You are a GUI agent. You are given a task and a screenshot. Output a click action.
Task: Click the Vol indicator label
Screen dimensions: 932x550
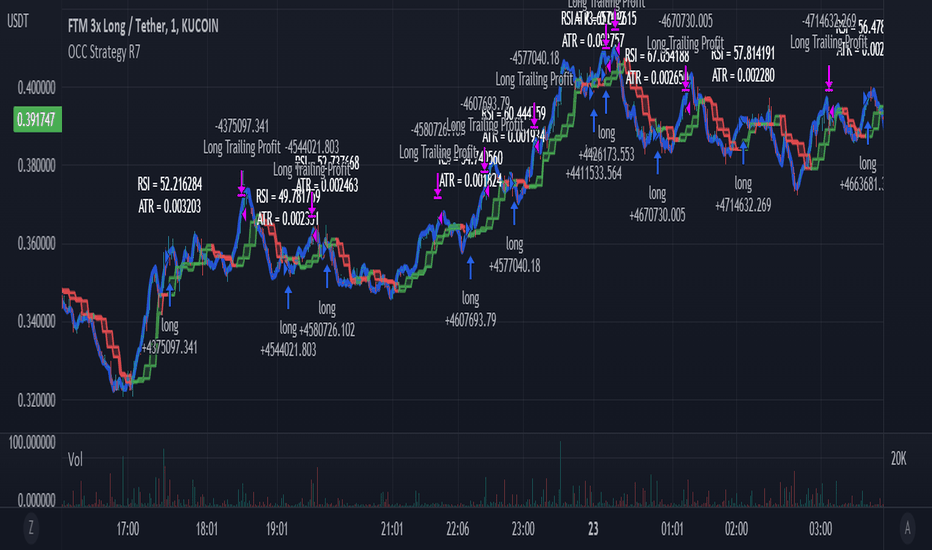(75, 460)
